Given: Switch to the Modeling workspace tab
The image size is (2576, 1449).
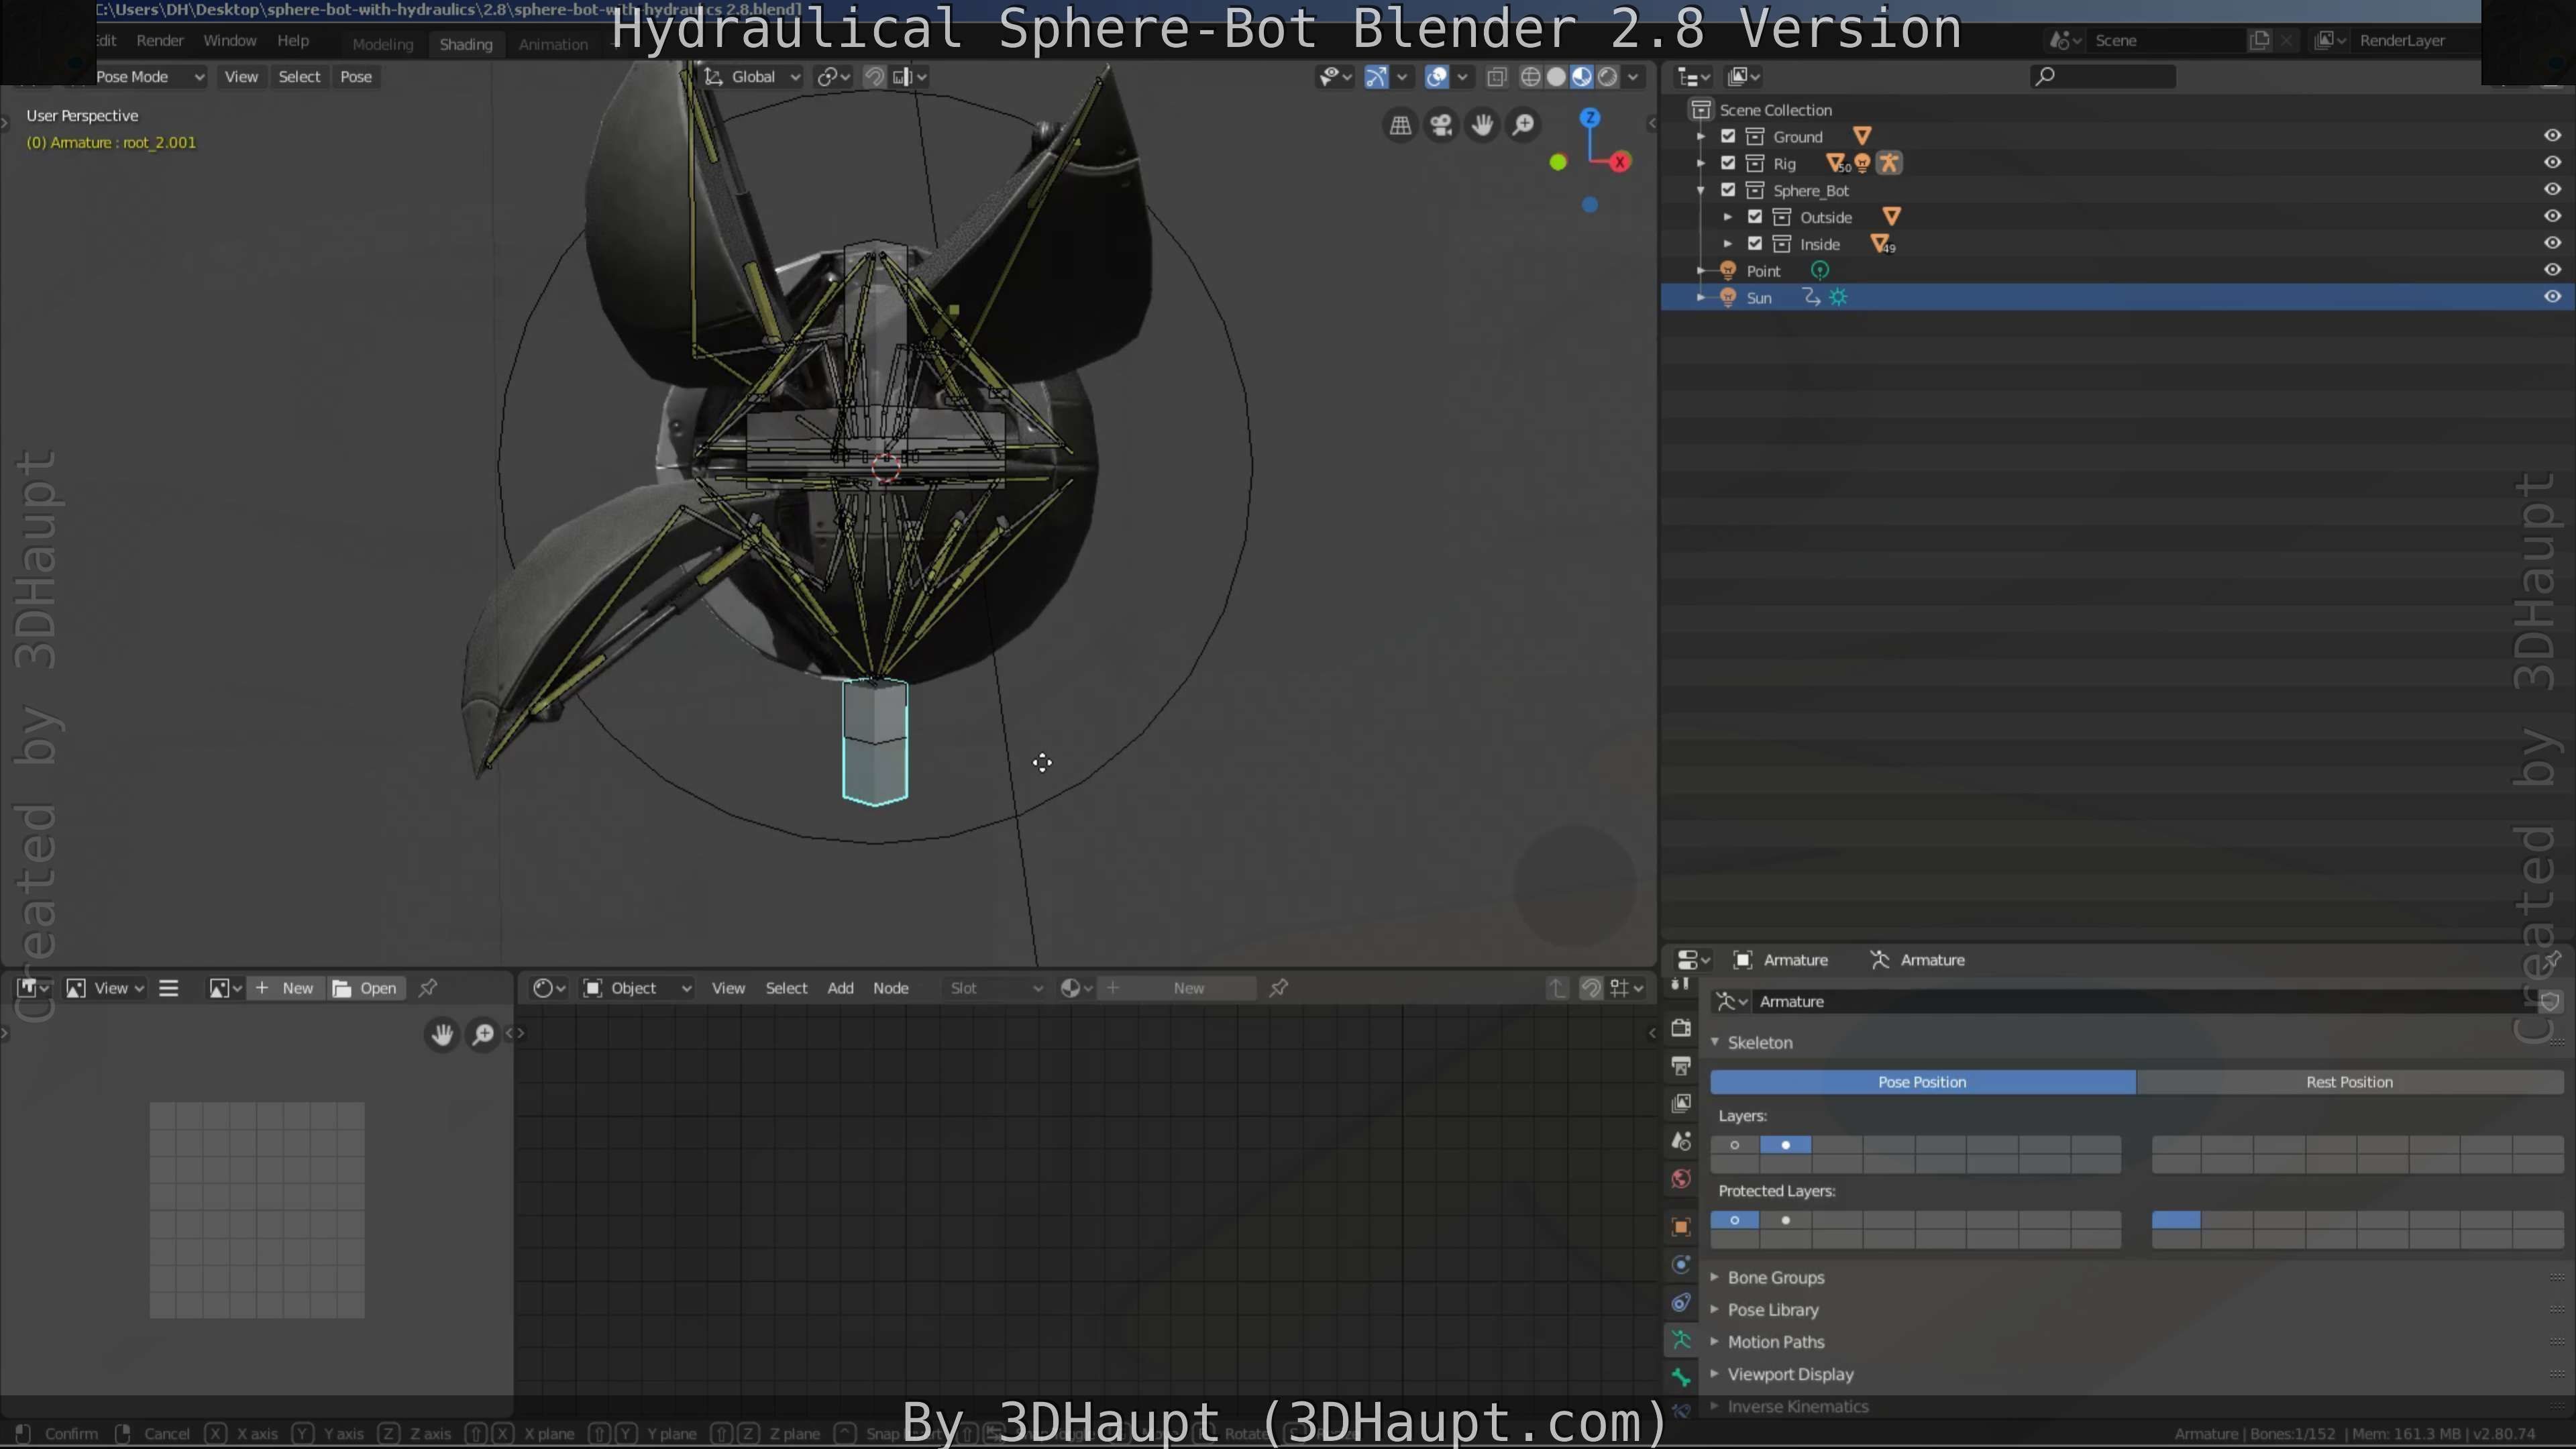Looking at the screenshot, I should click(382, 44).
